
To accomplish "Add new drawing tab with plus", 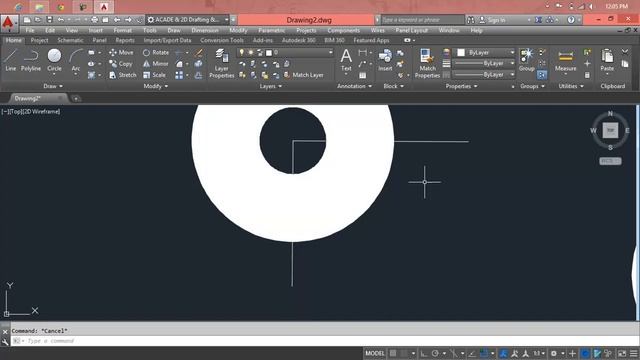I will [76, 98].
